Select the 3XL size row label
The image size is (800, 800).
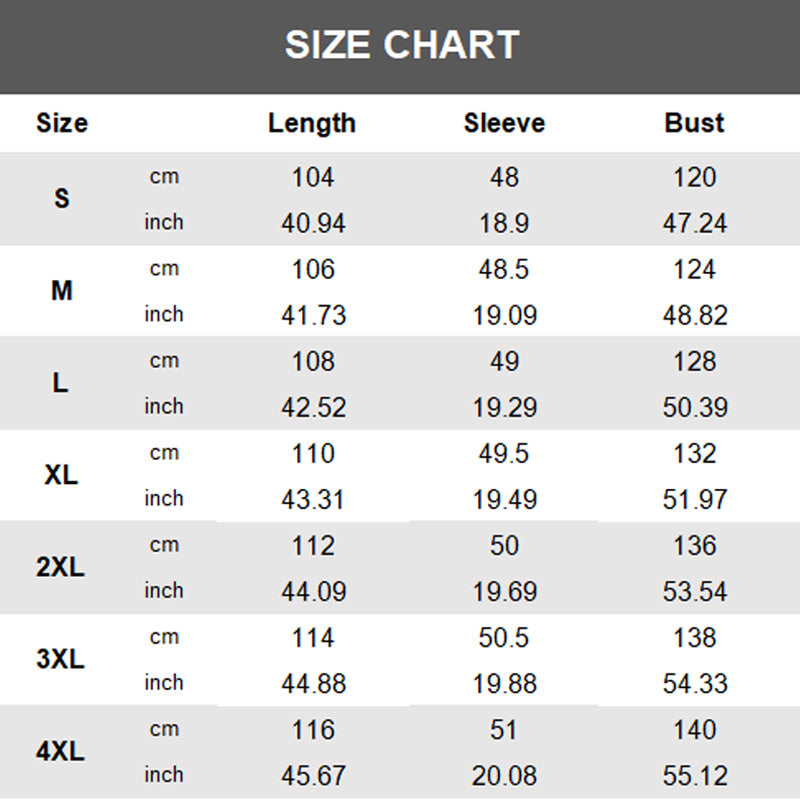62,659
